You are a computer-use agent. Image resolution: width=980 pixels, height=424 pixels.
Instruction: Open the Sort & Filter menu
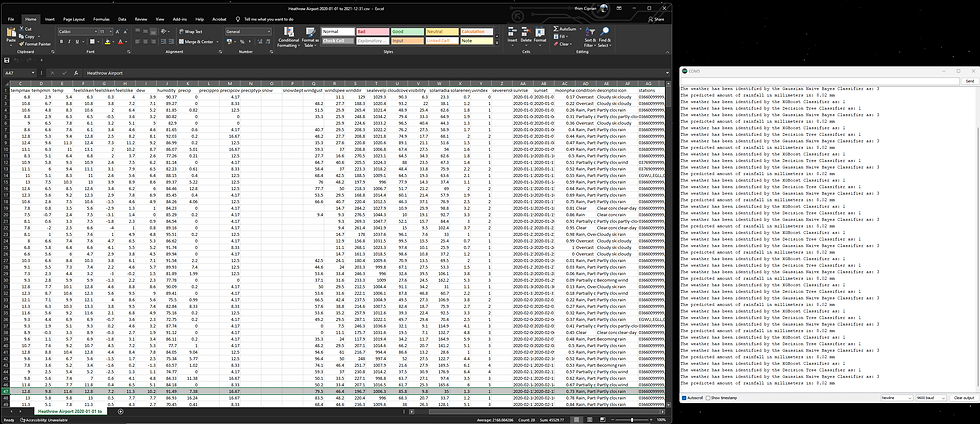[x=589, y=37]
